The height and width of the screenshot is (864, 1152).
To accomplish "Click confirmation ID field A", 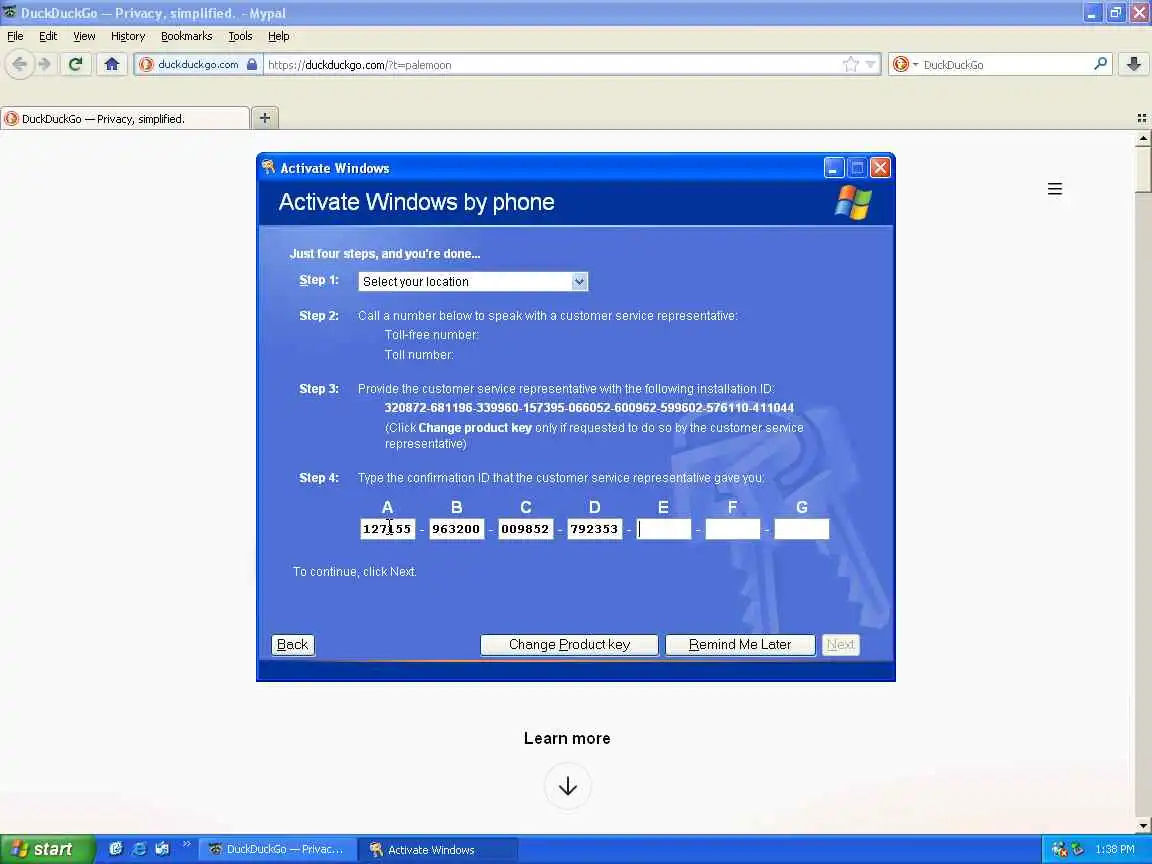I will coord(387,529).
